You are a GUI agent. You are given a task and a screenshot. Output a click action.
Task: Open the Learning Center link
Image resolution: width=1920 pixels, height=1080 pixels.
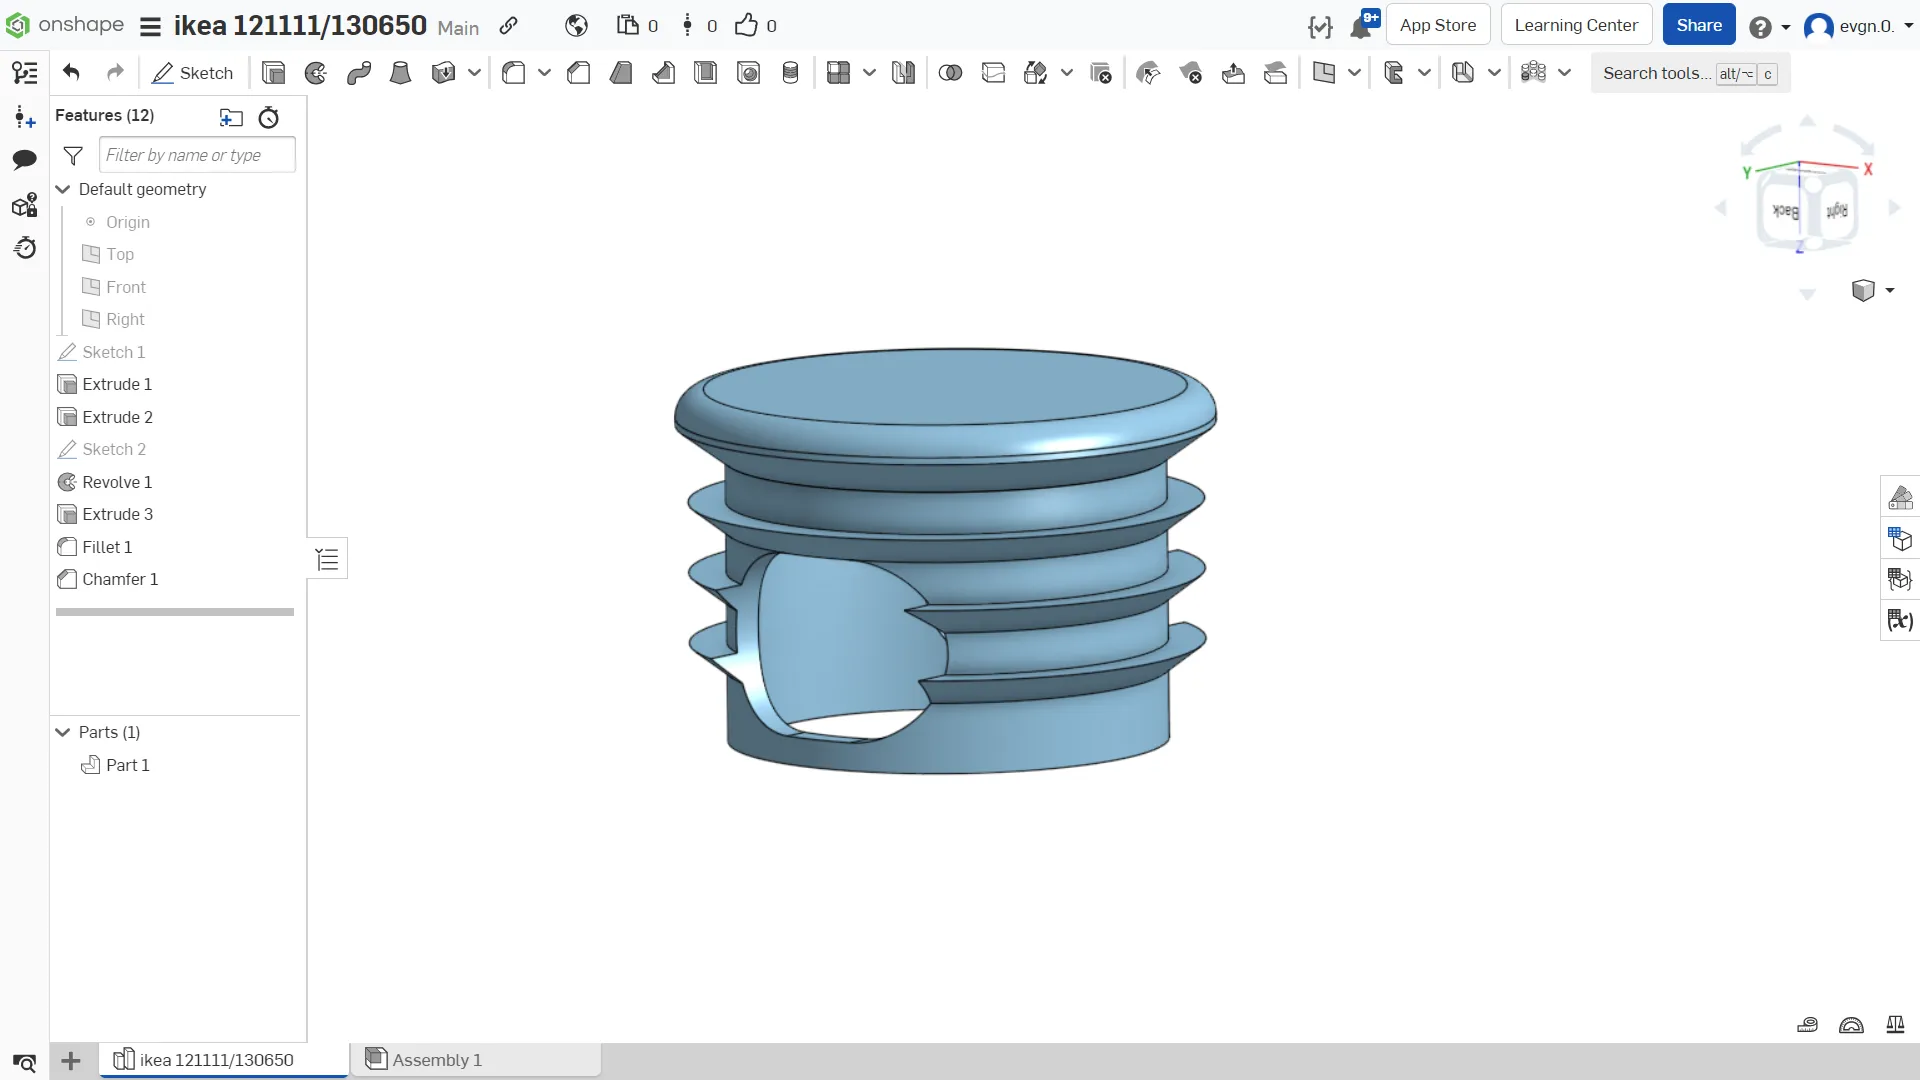pyautogui.click(x=1575, y=25)
